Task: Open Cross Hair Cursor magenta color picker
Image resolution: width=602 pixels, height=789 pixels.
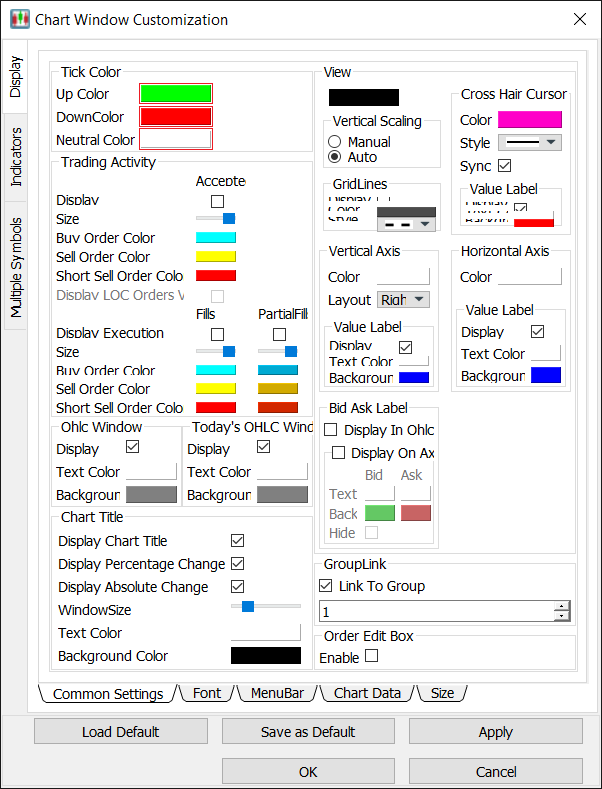Action: (529, 120)
